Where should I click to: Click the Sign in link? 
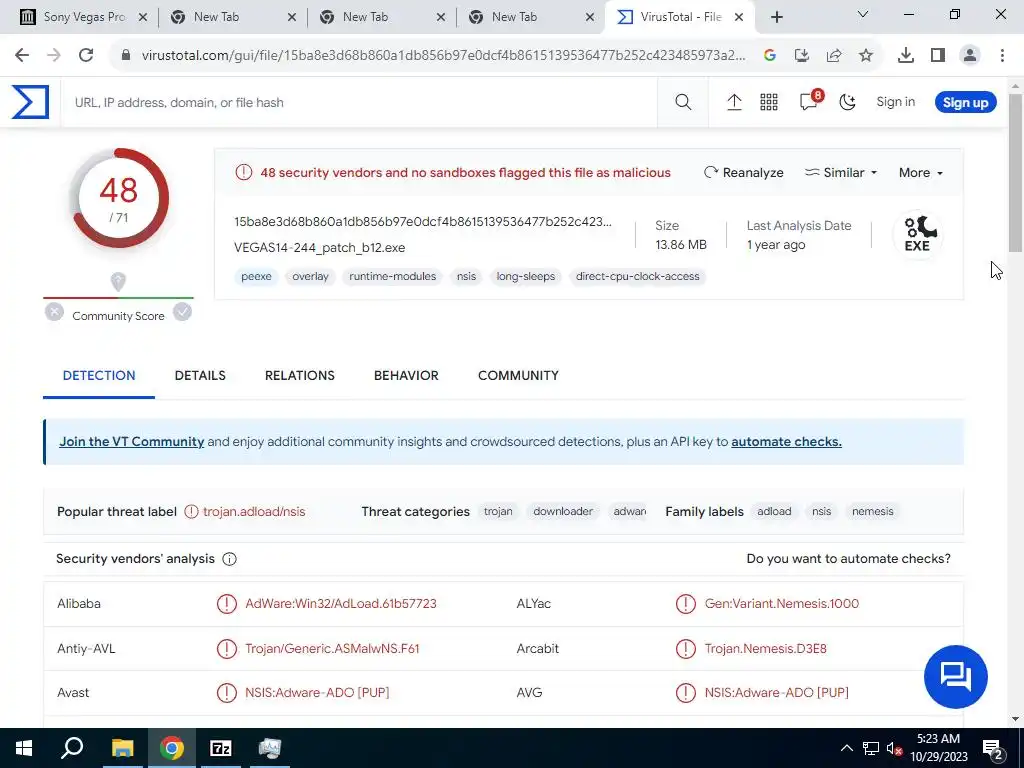(895, 102)
